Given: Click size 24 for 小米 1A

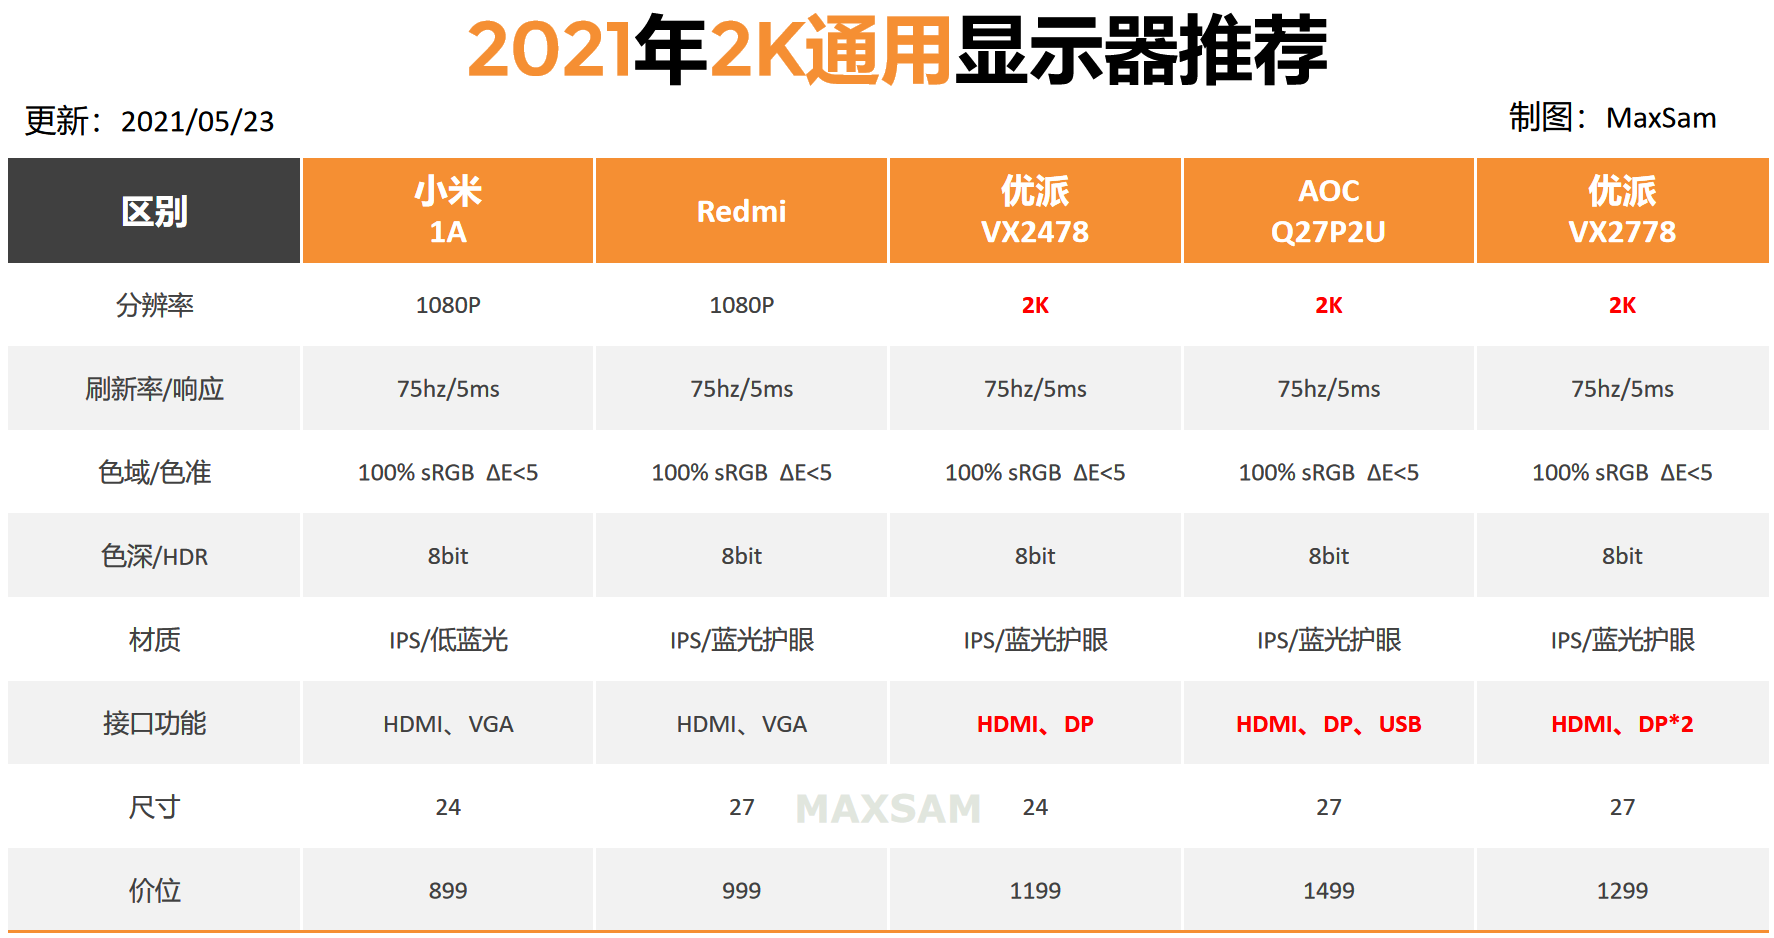Looking at the screenshot, I should tap(448, 807).
